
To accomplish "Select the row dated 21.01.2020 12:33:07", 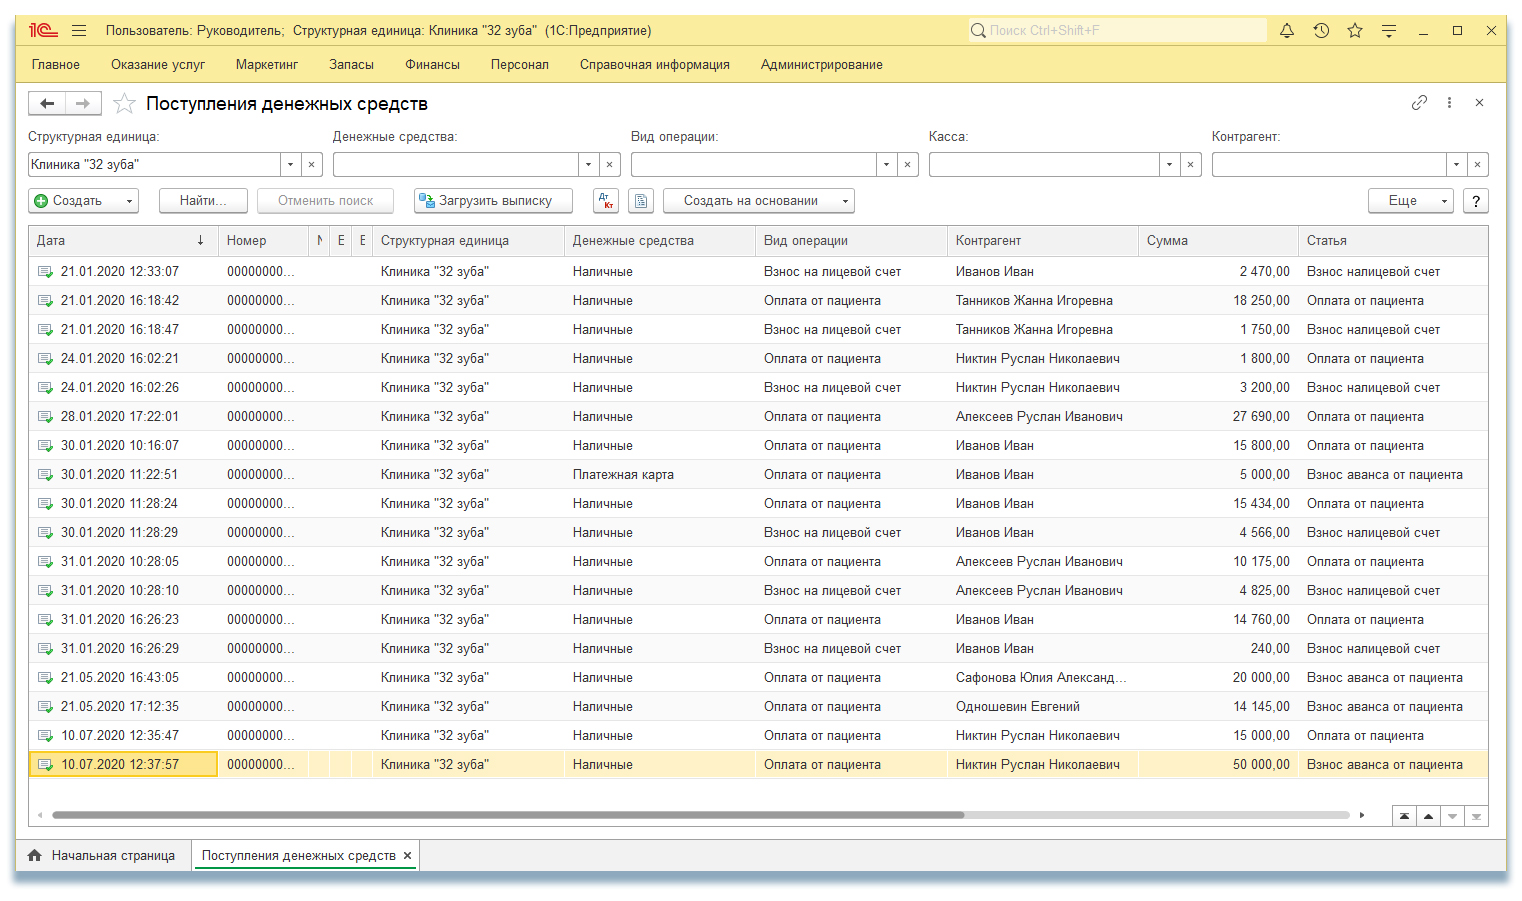I will (x=758, y=272).
